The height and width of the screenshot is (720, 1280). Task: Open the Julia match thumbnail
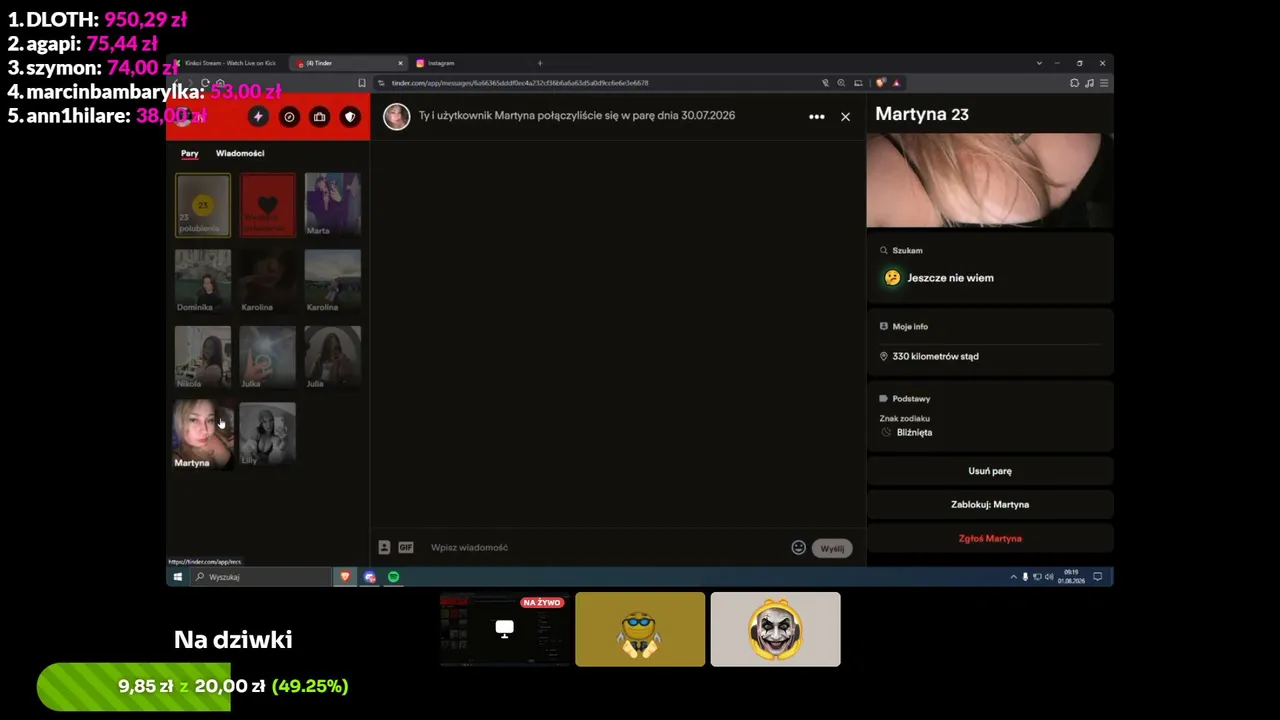(x=333, y=357)
